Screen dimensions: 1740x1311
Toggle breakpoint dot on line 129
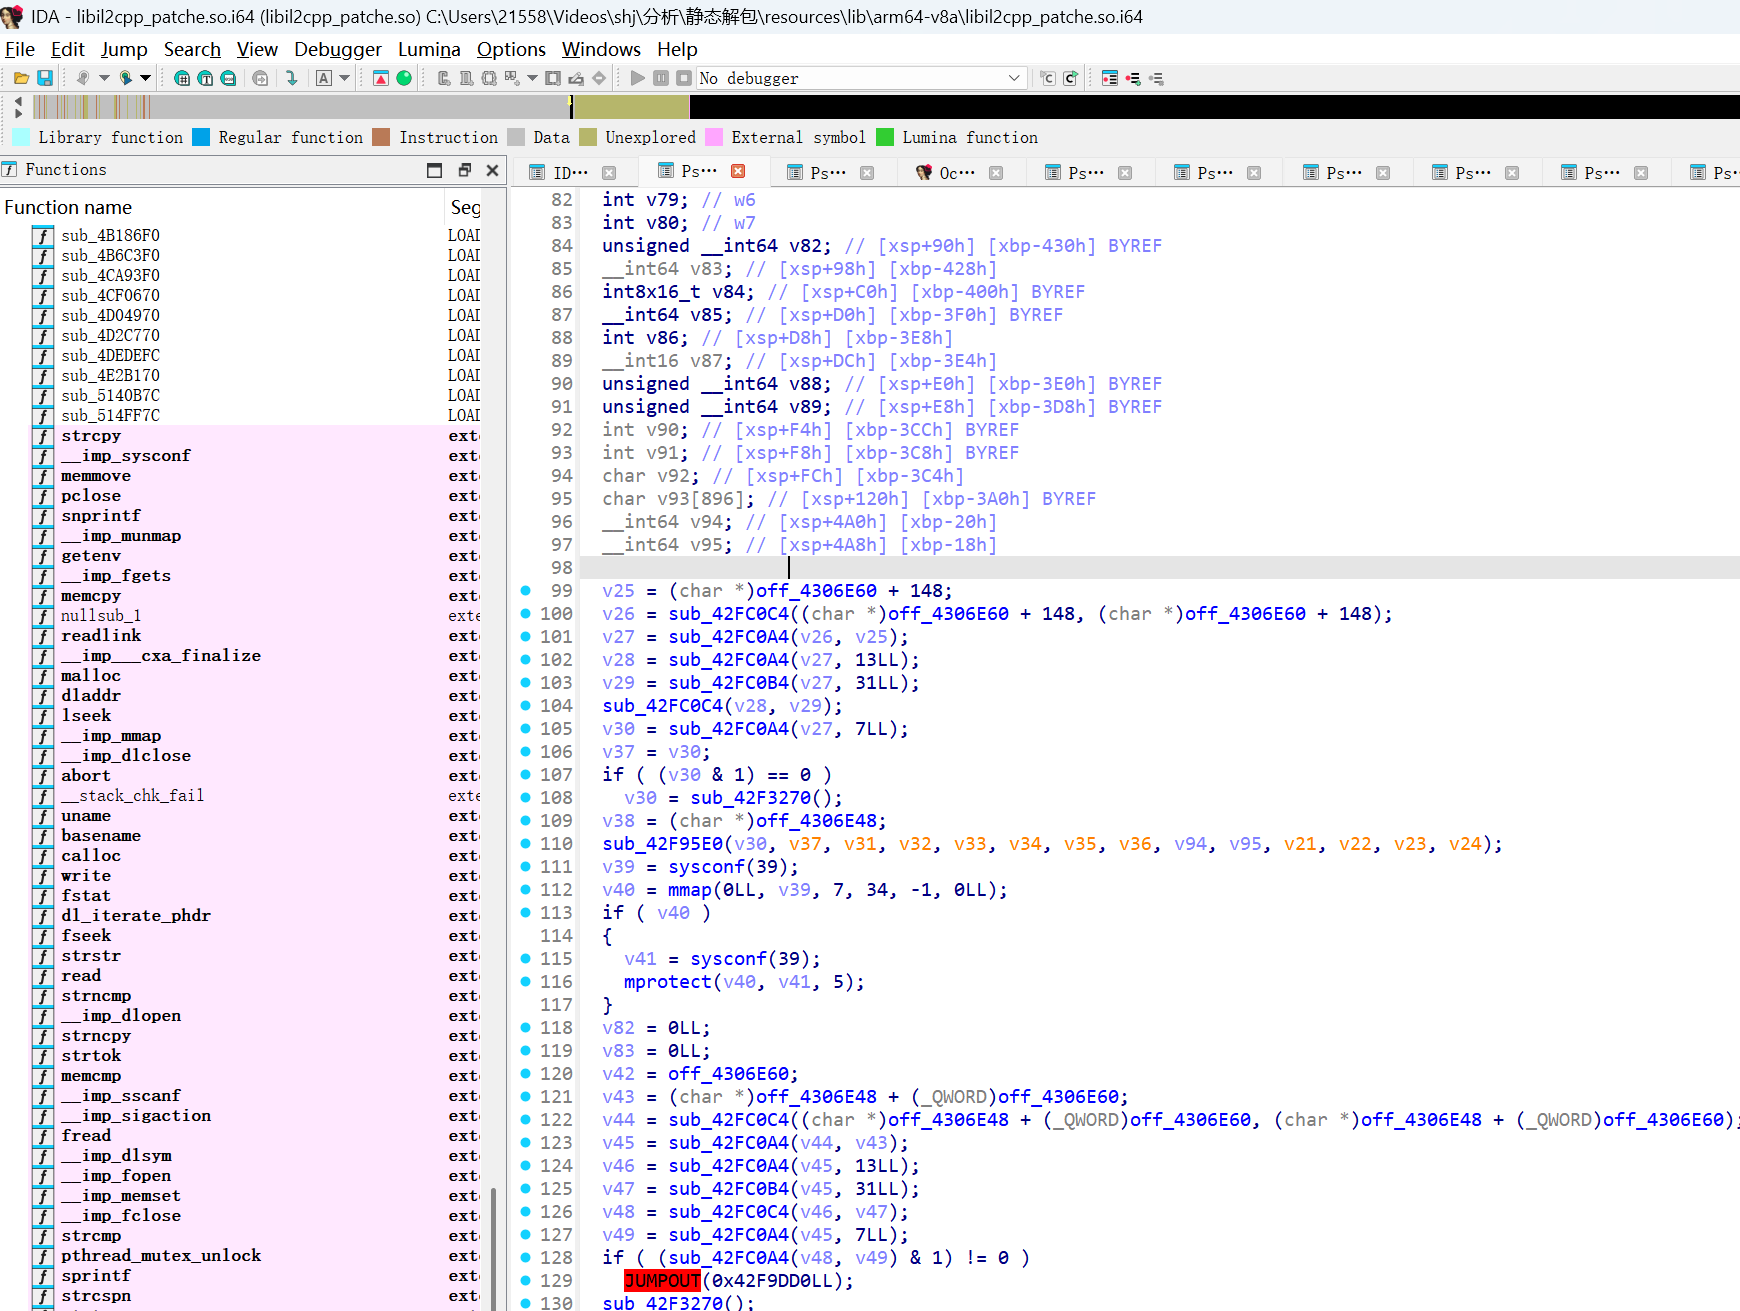pyautogui.click(x=526, y=1281)
